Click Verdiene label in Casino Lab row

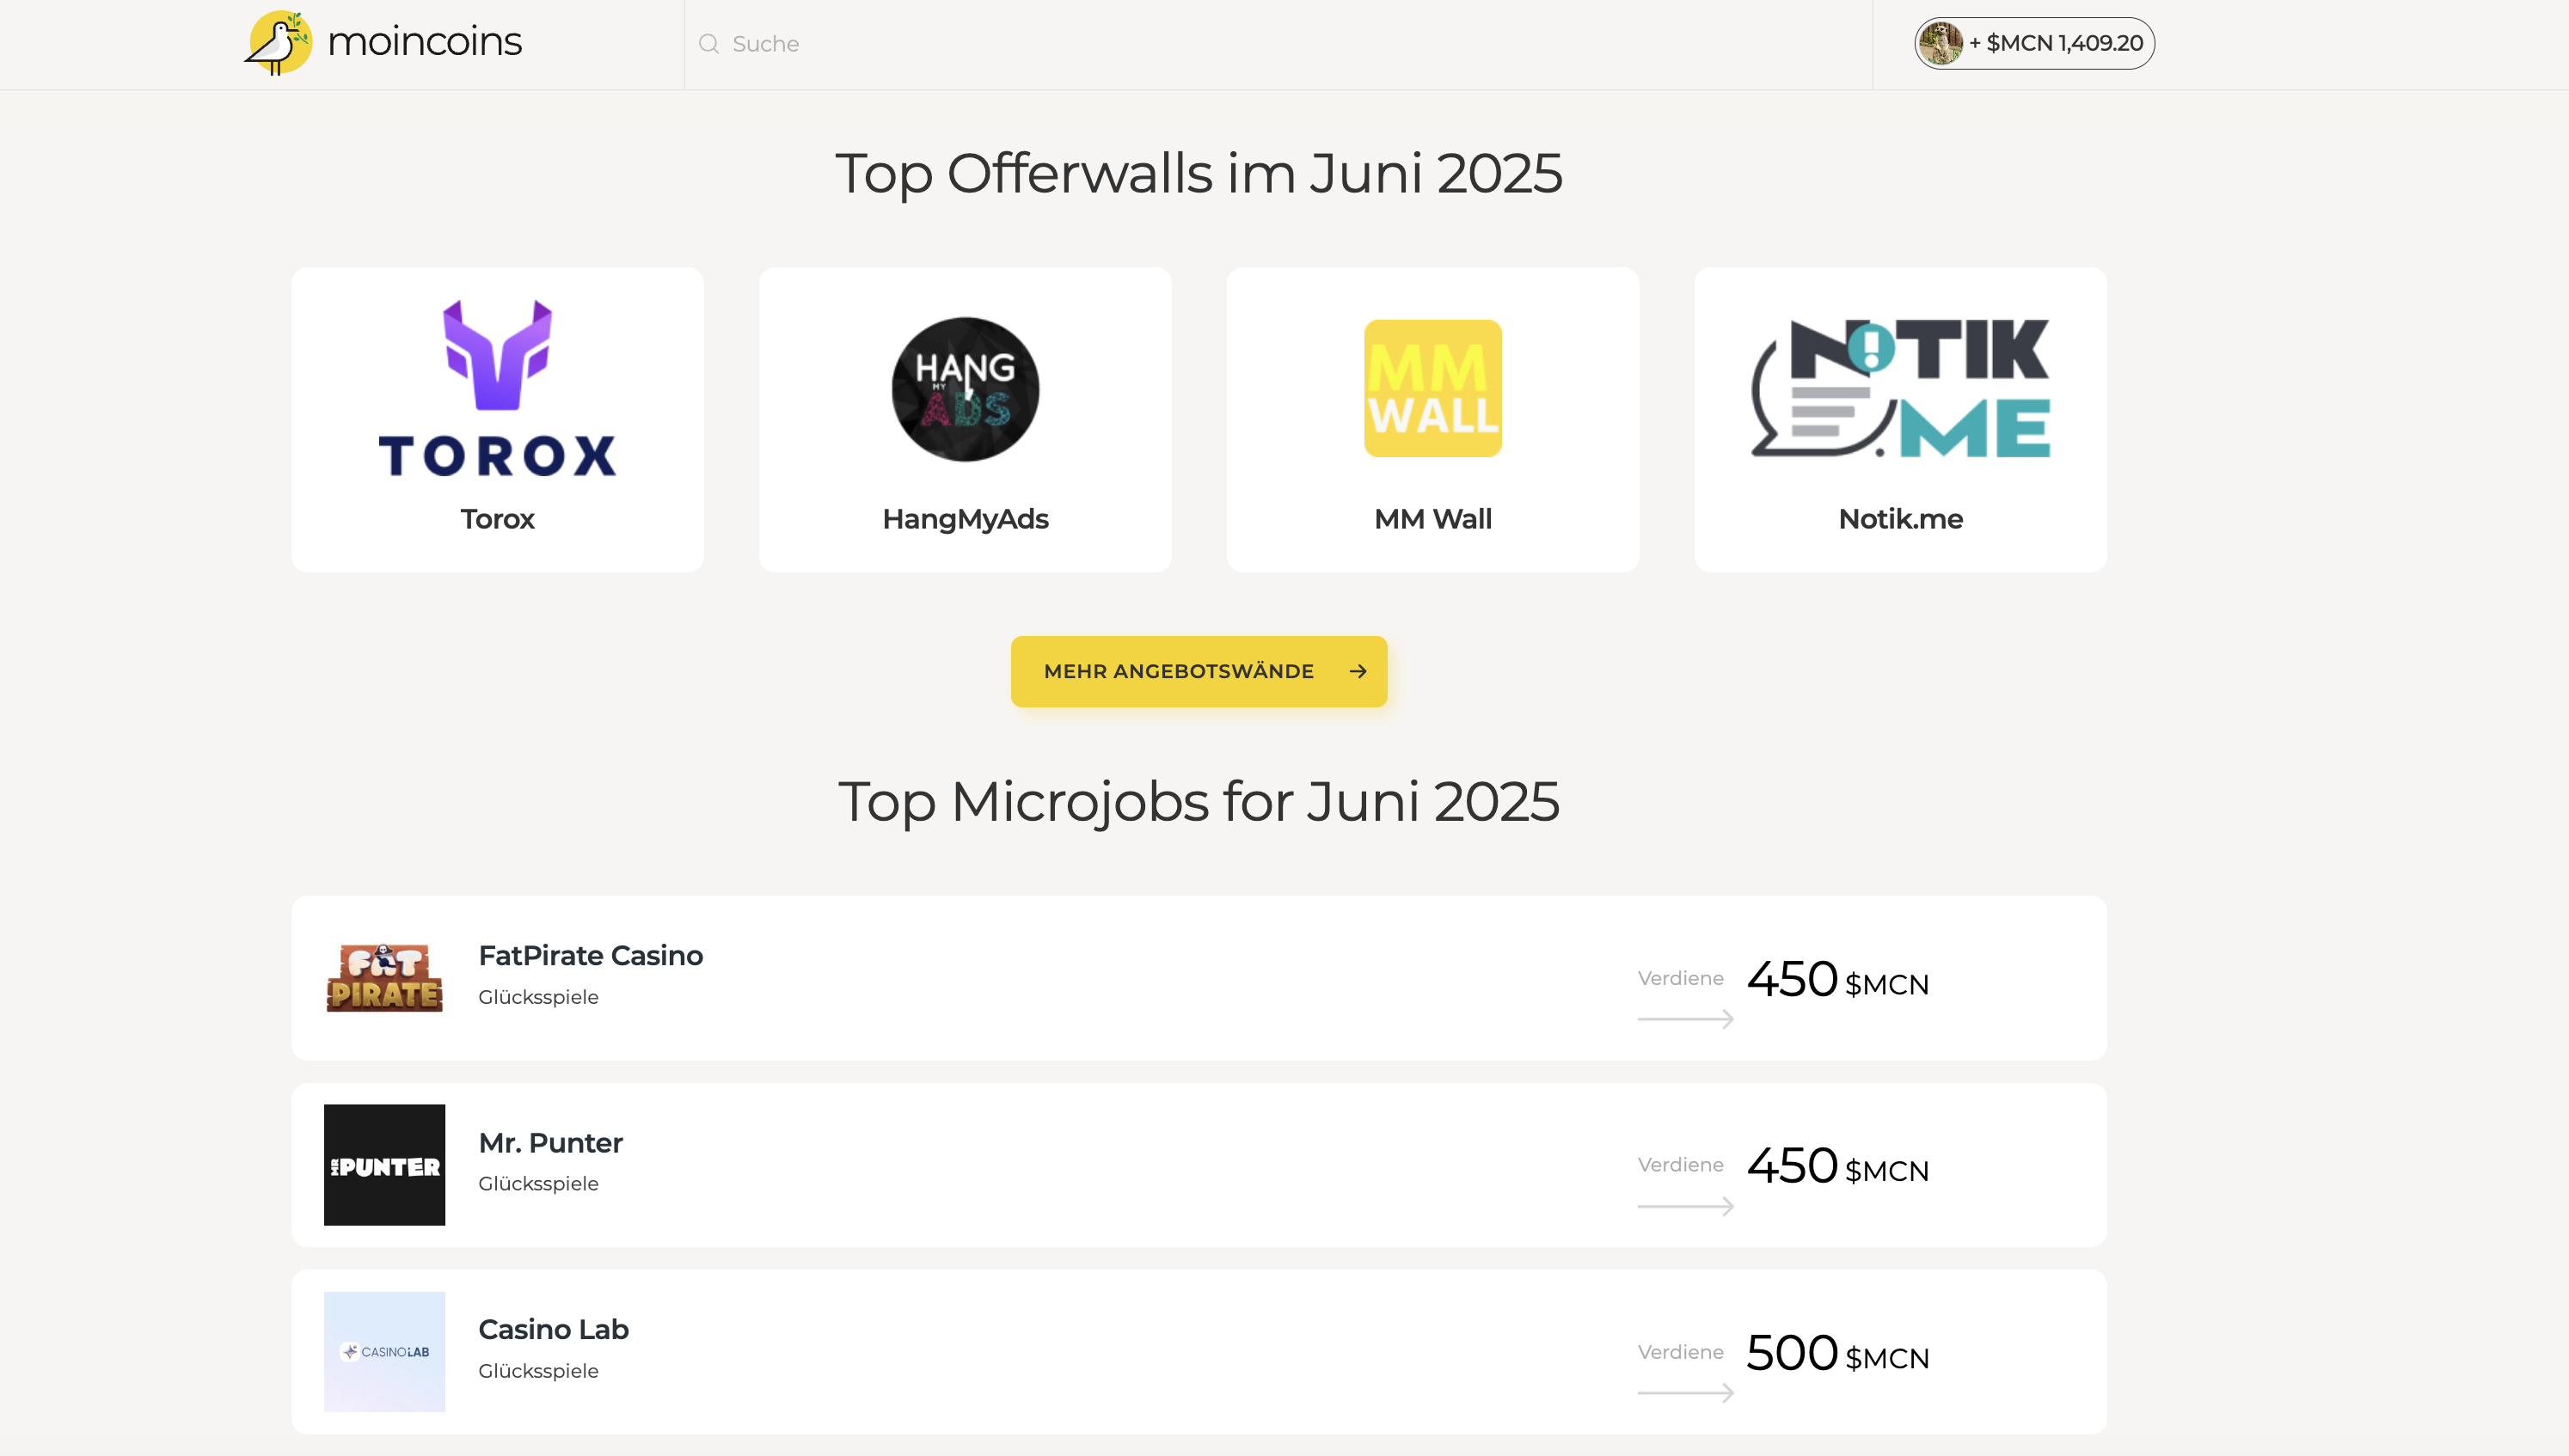pyautogui.click(x=1680, y=1352)
